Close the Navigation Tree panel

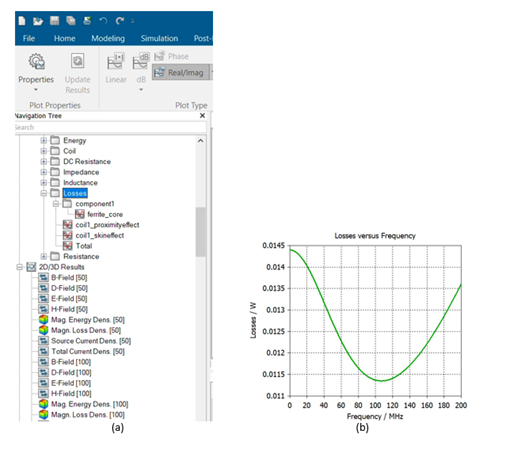point(202,116)
